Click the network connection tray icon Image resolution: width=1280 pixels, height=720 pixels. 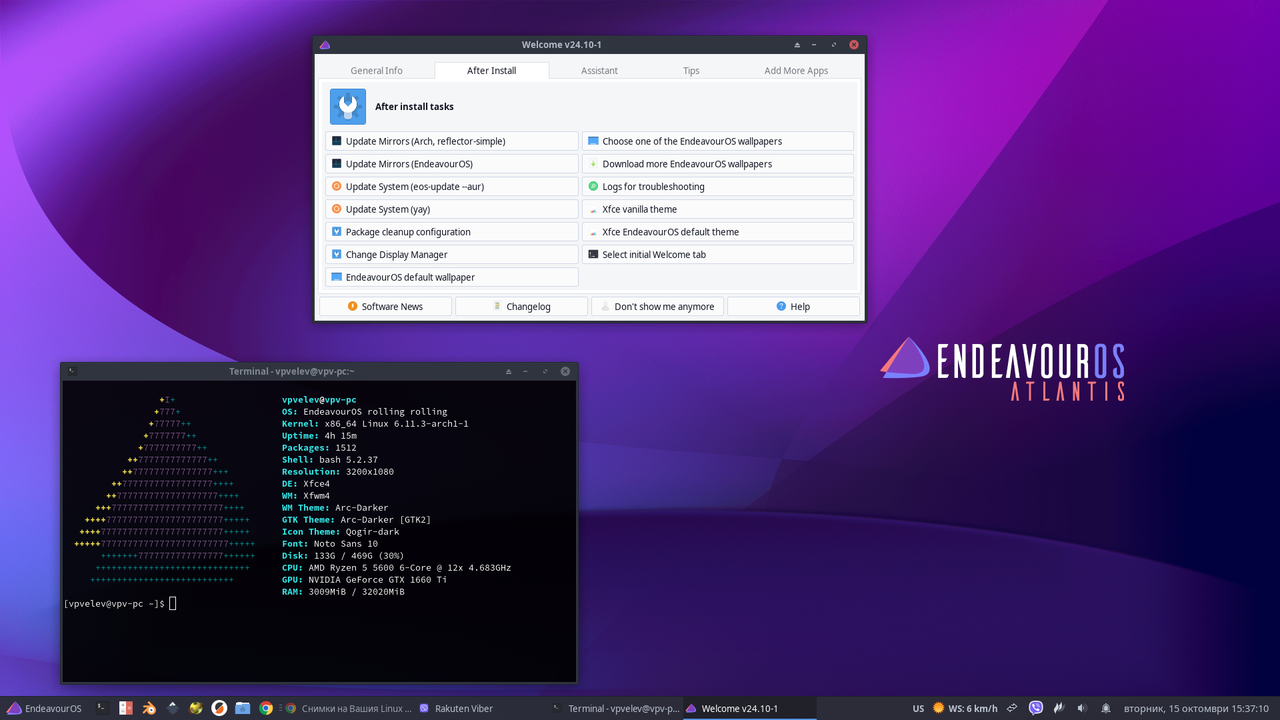point(1012,708)
